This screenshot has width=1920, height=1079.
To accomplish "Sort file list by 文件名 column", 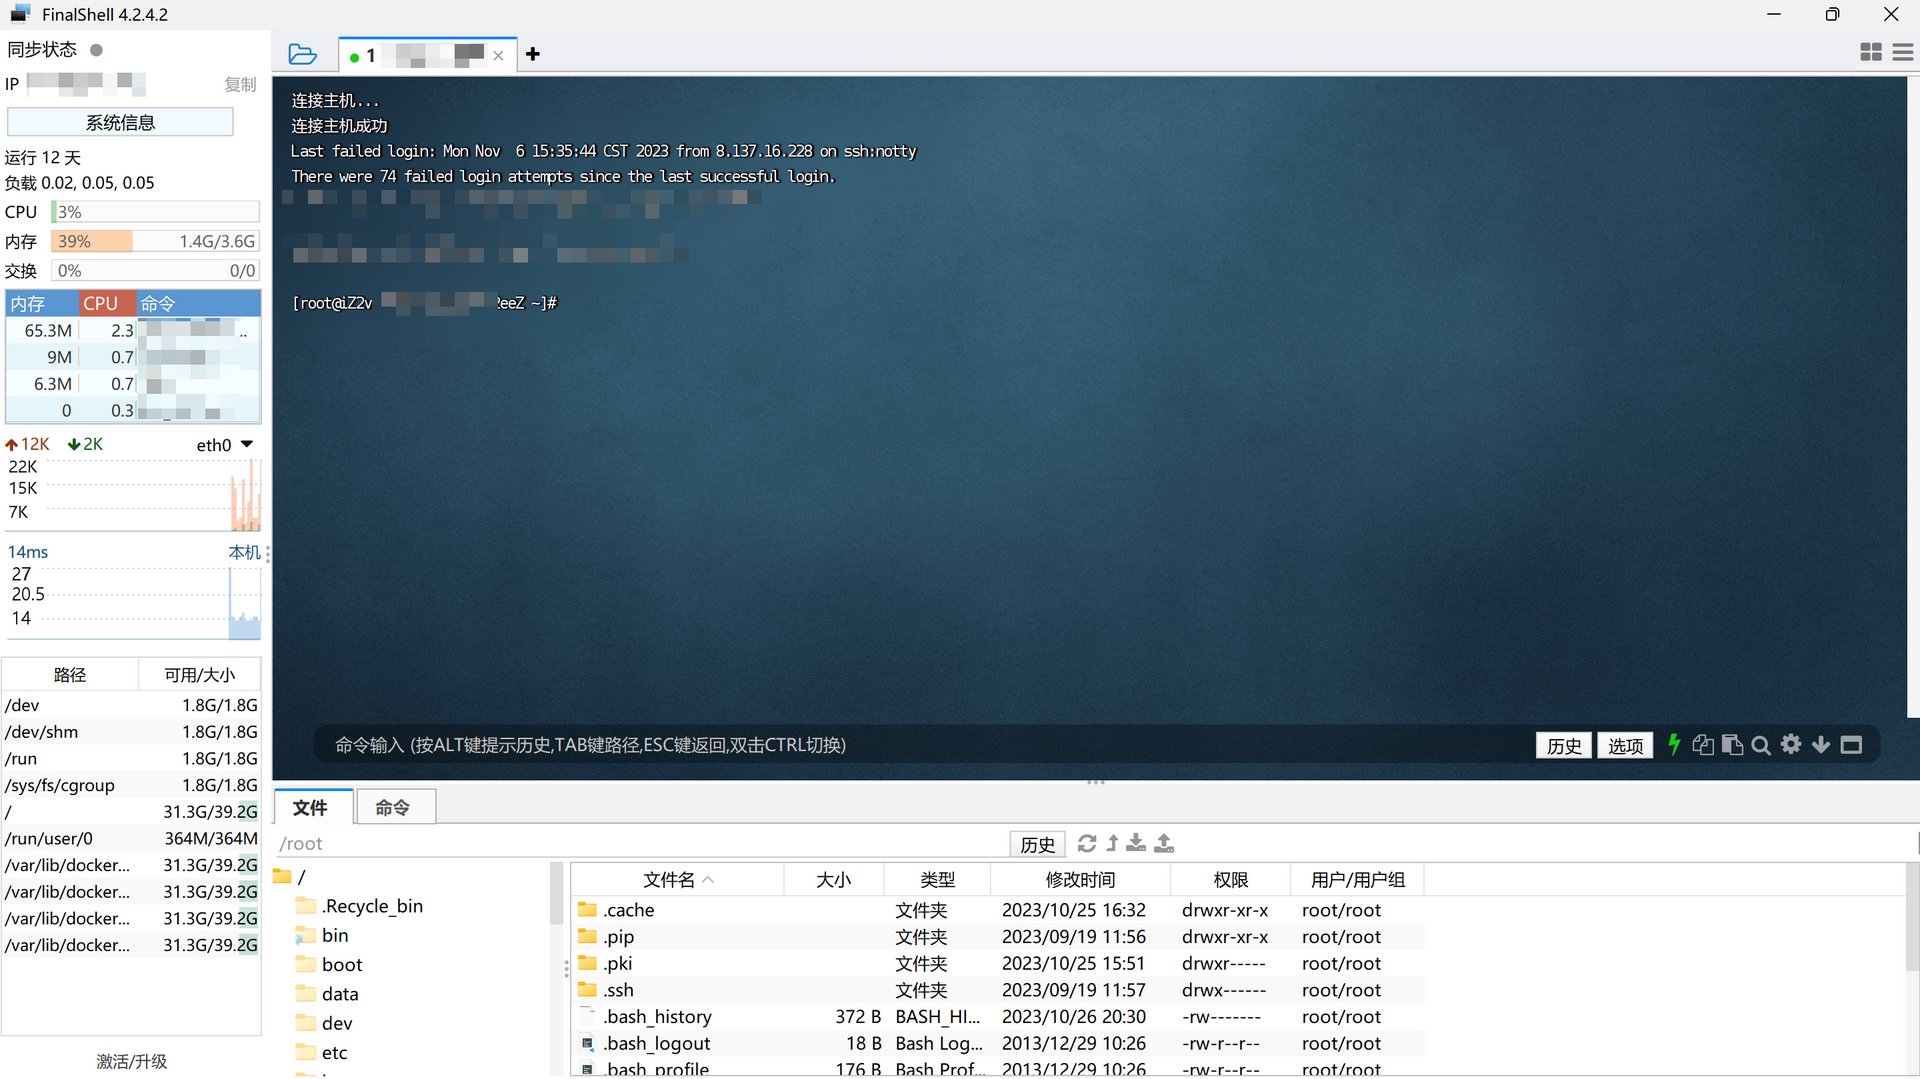I will point(677,879).
